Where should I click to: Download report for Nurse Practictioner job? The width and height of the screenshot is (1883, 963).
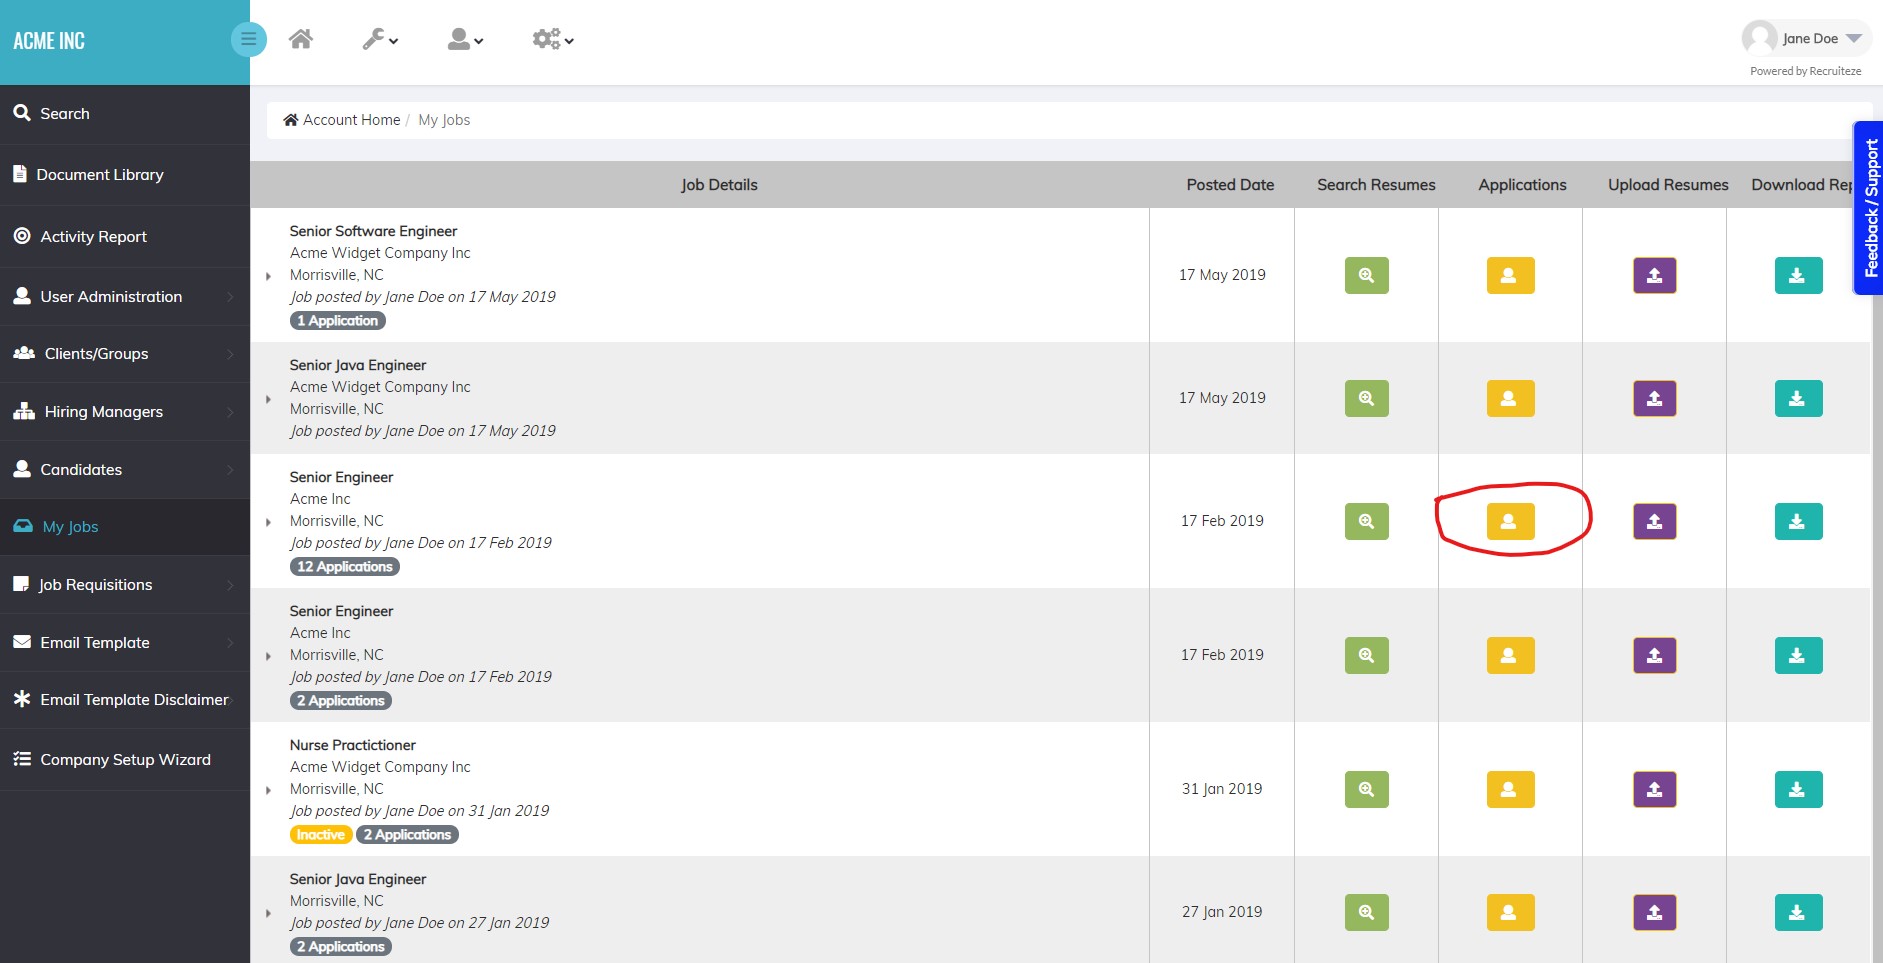(x=1798, y=790)
